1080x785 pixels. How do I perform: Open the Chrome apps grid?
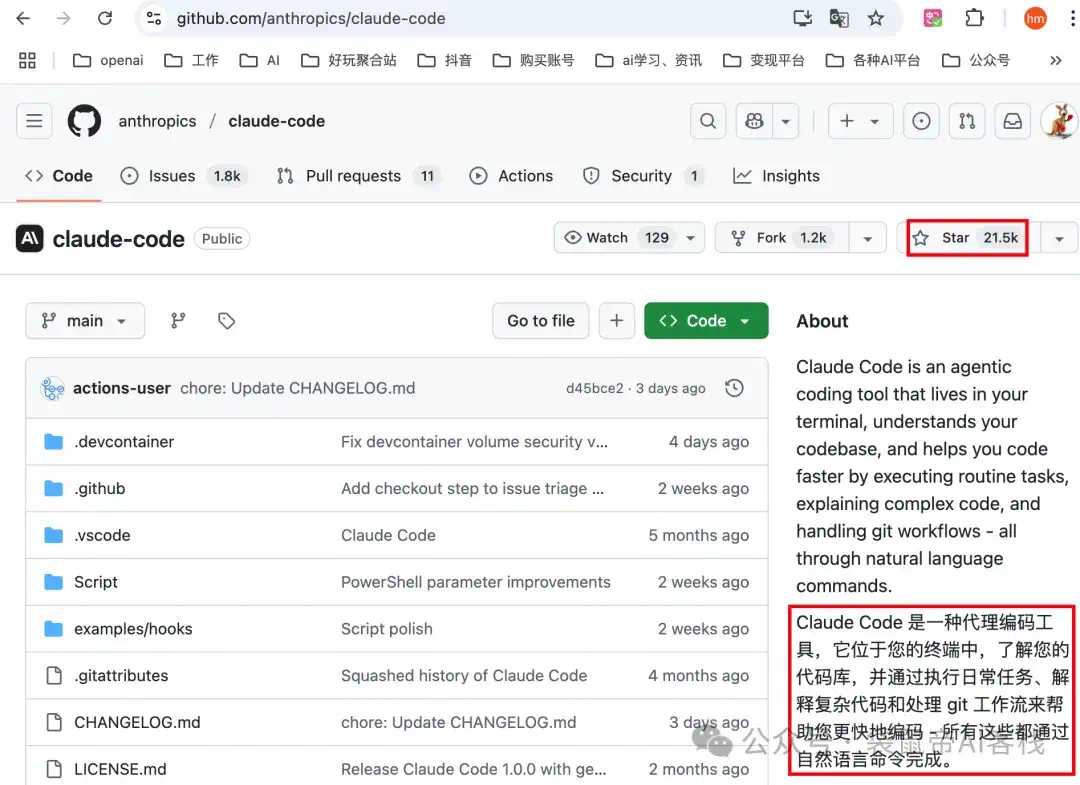(28, 61)
